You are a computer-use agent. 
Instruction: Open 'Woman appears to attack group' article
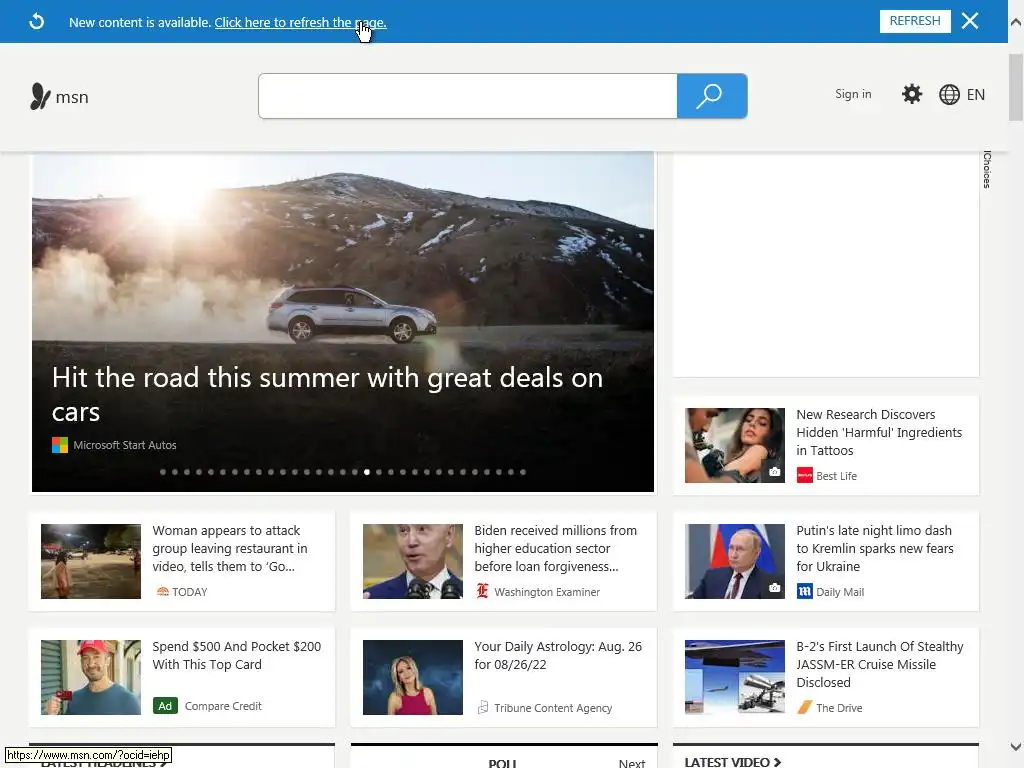(x=230, y=549)
